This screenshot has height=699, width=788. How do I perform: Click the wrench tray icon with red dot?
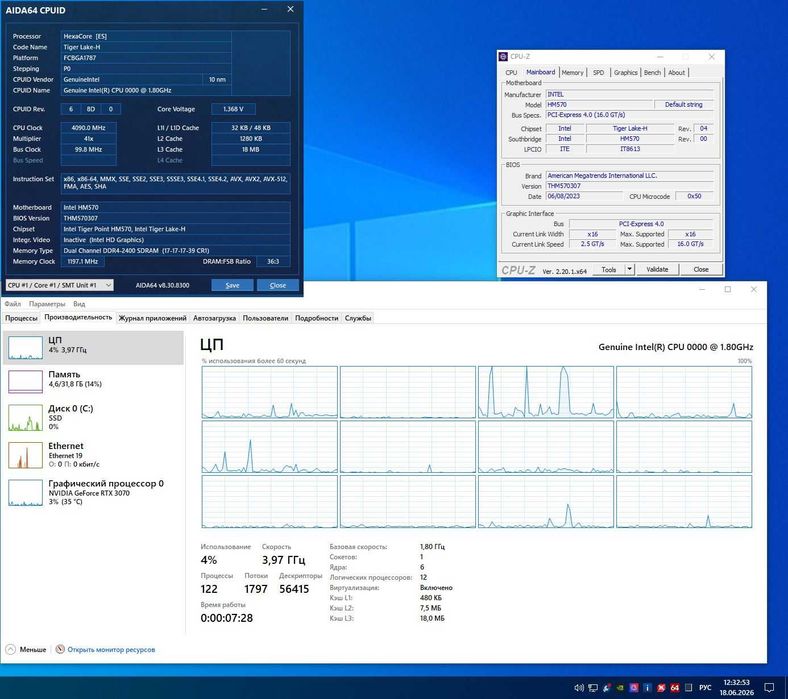pos(607,687)
